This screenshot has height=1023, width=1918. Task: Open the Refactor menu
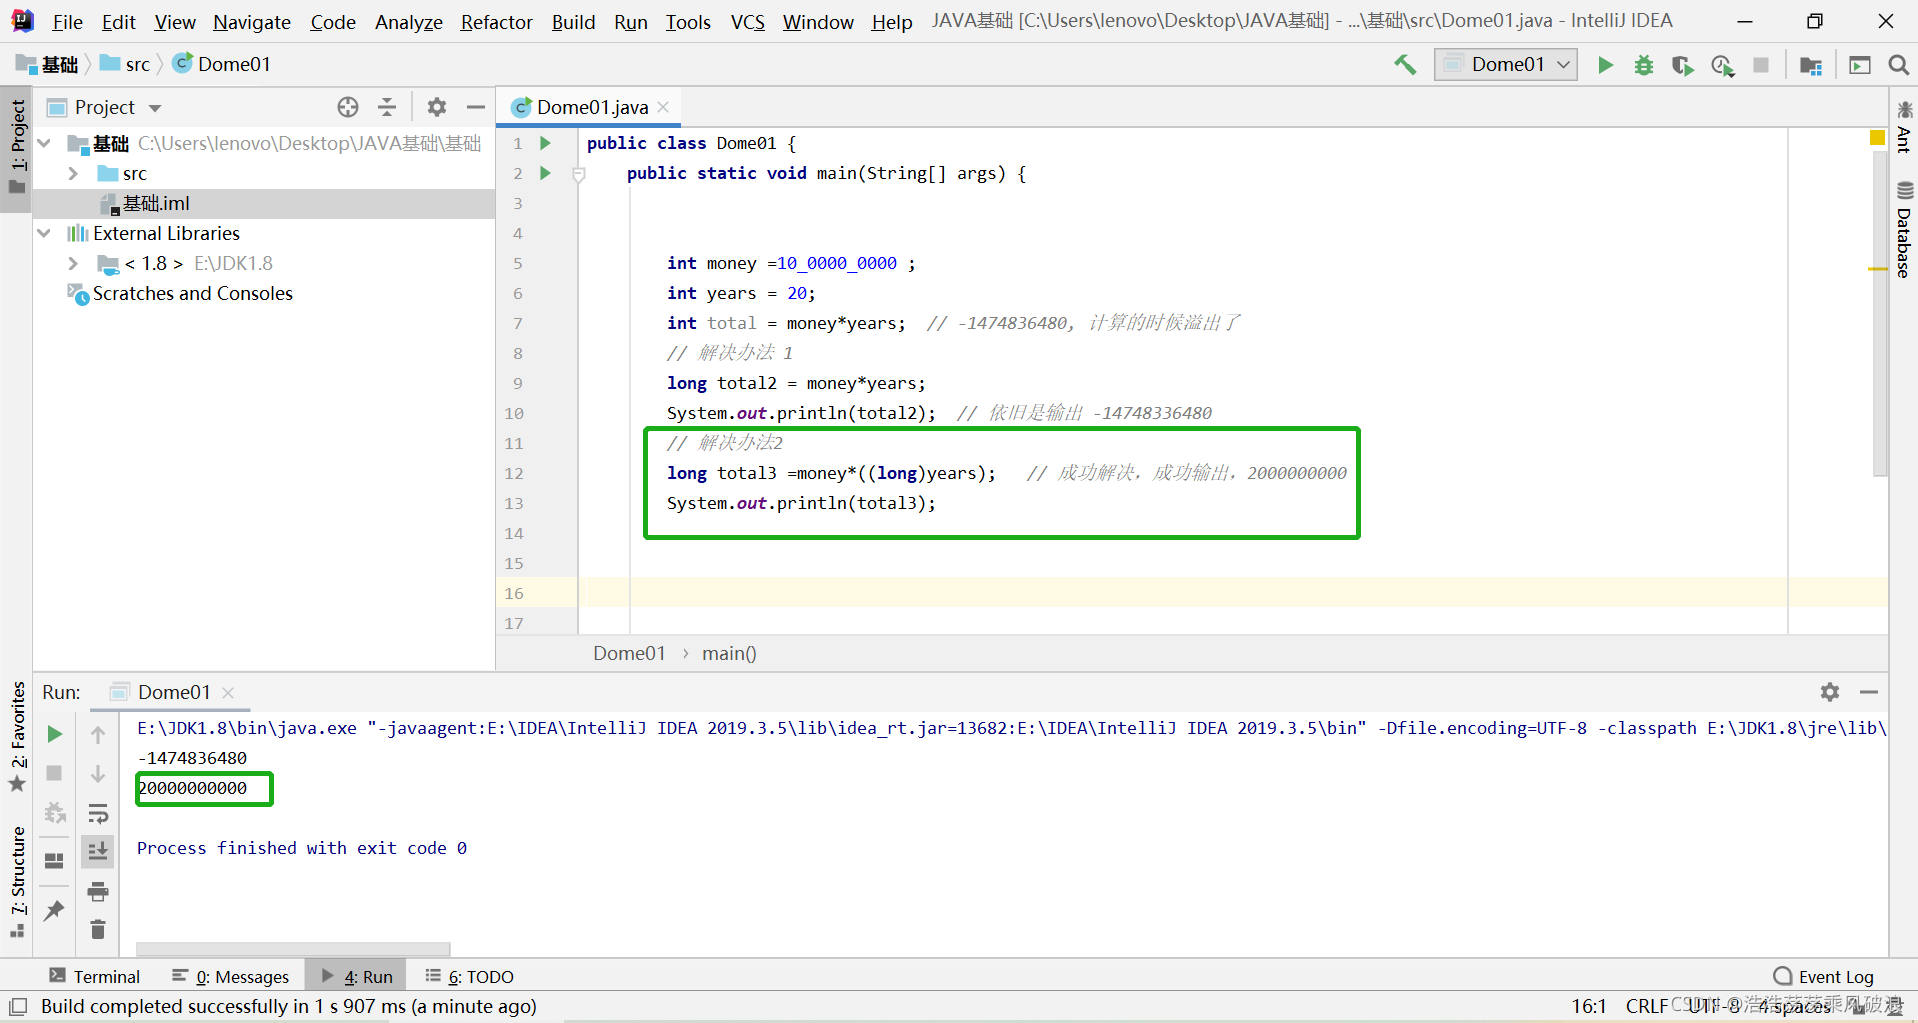[496, 22]
